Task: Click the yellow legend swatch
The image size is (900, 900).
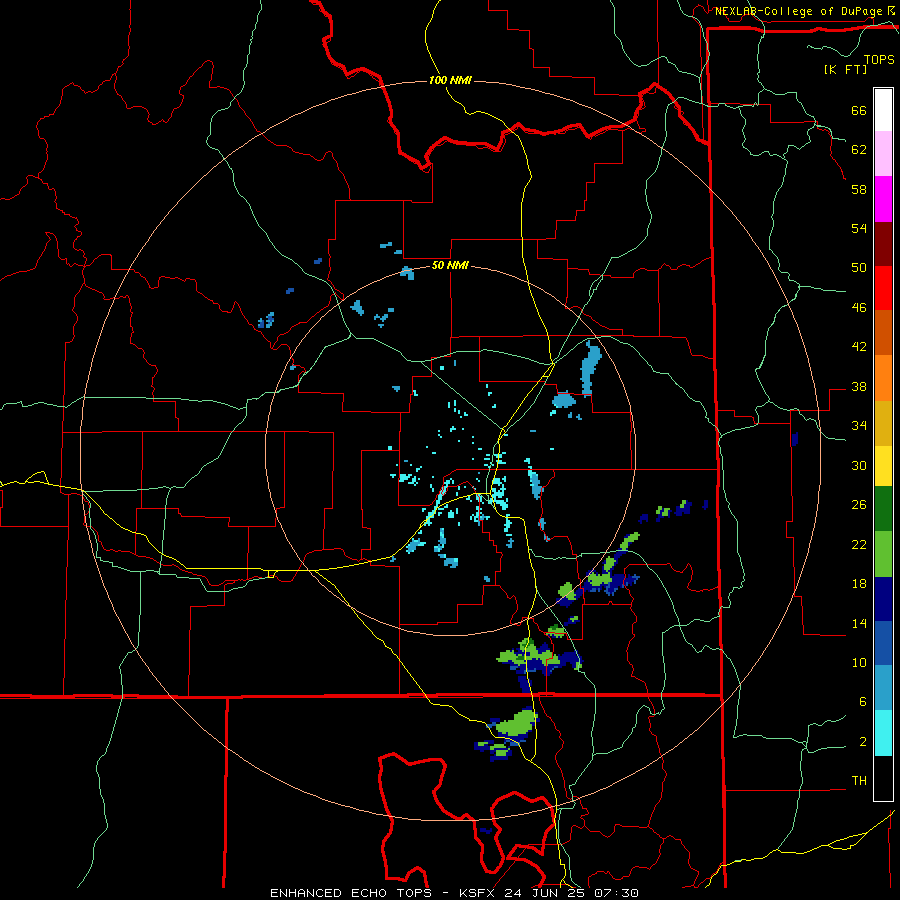Action: coord(883,466)
